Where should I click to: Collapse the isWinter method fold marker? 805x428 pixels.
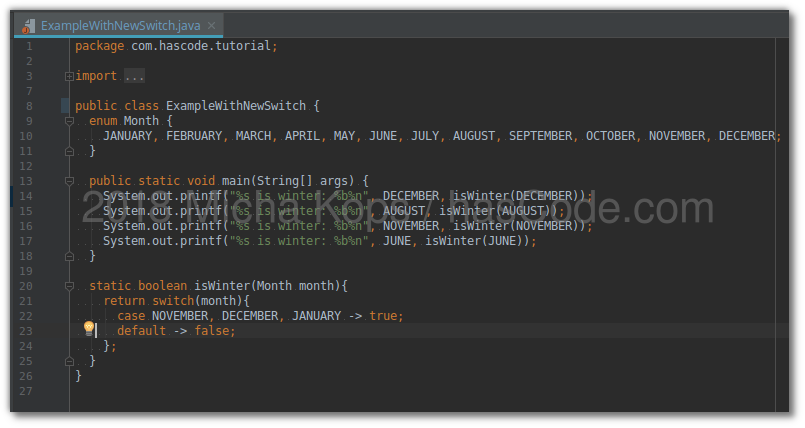pos(69,286)
